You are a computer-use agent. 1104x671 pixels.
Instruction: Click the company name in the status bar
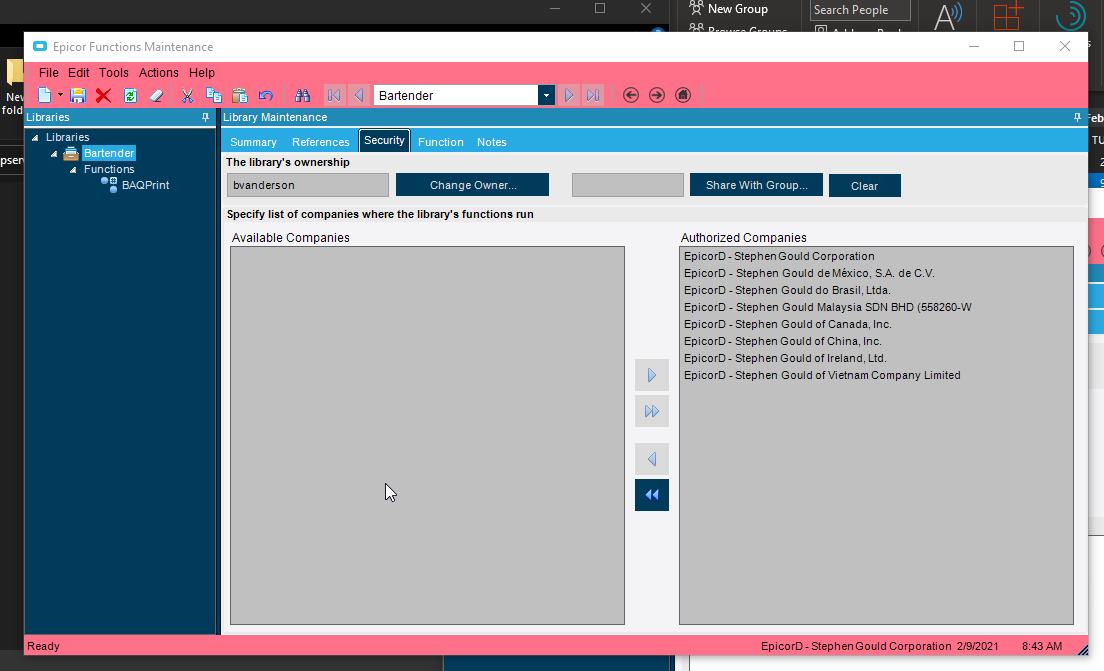pos(856,646)
